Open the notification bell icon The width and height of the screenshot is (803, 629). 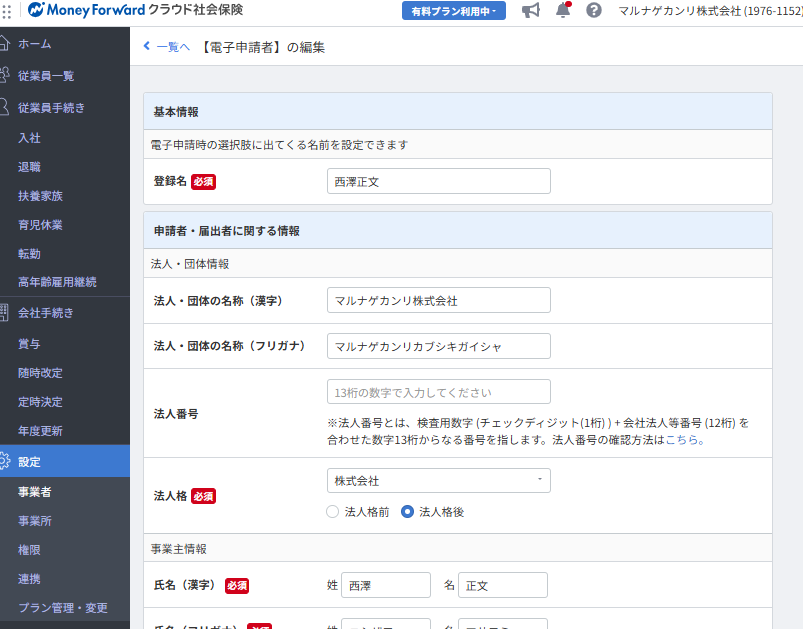tap(562, 10)
